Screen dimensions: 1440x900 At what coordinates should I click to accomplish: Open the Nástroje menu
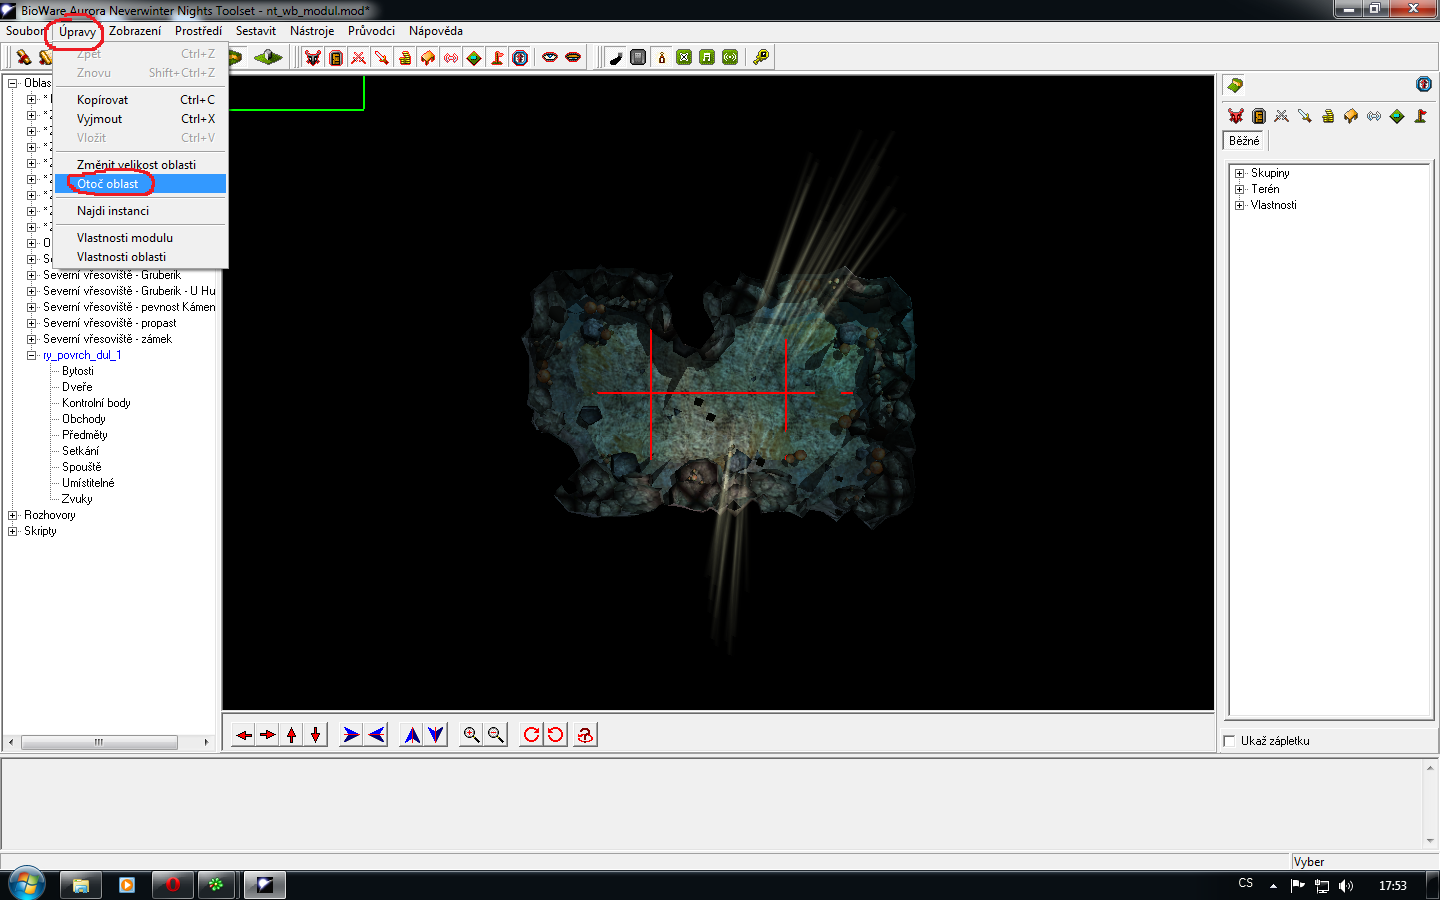(312, 31)
